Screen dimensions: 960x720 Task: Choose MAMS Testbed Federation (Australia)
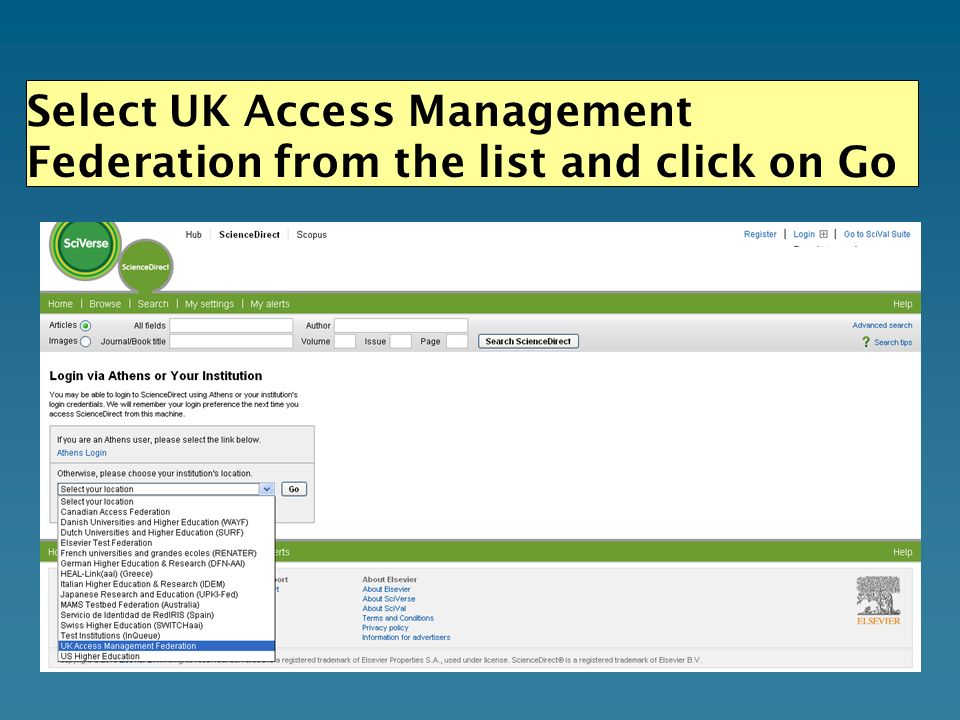(x=167, y=605)
